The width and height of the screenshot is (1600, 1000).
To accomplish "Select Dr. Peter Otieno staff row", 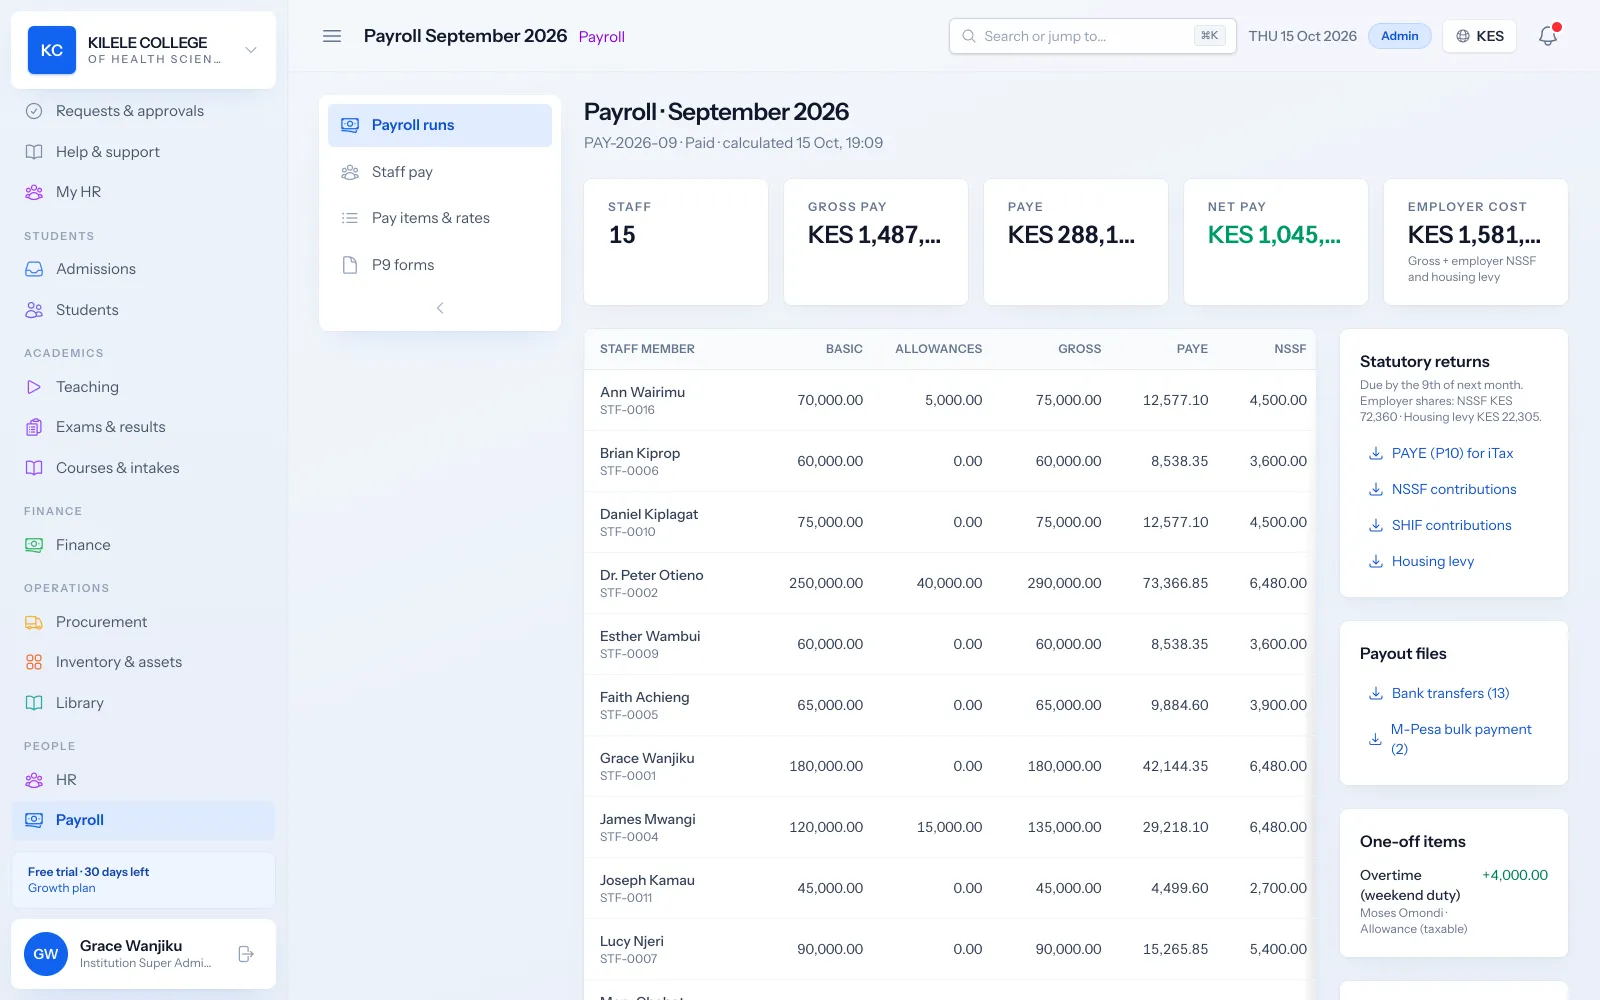I will click(950, 583).
